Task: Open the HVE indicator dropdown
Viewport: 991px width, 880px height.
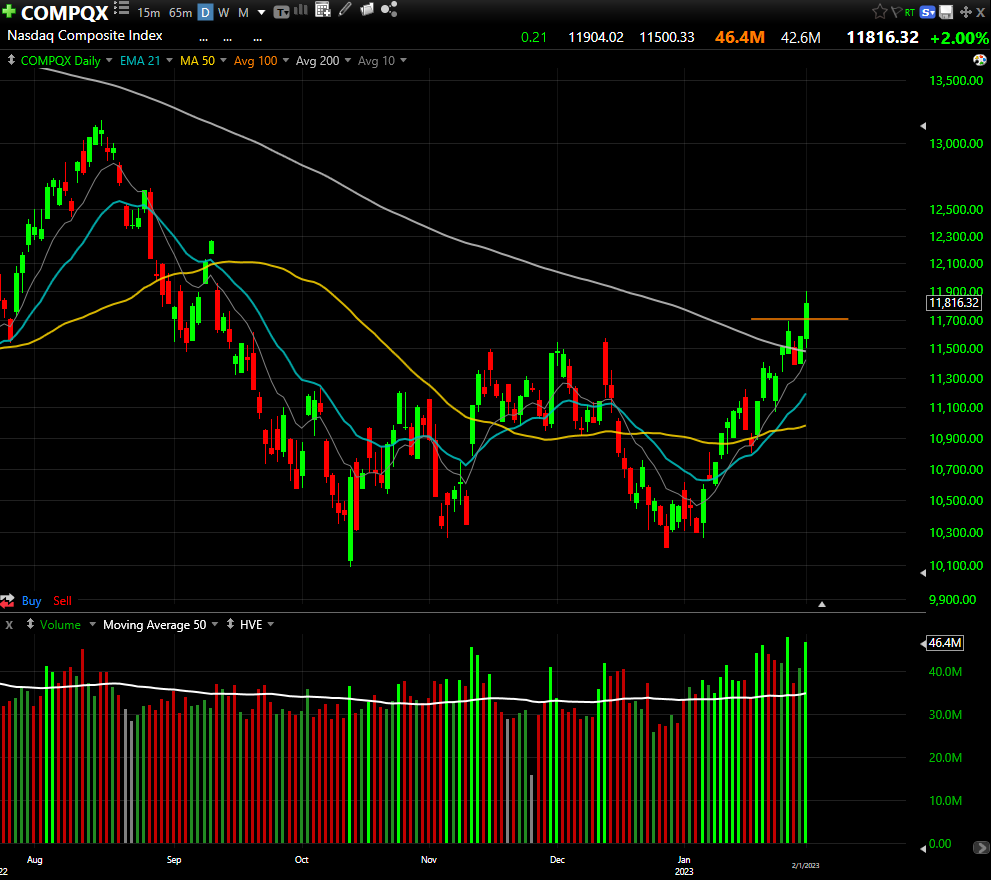Action: (271, 624)
